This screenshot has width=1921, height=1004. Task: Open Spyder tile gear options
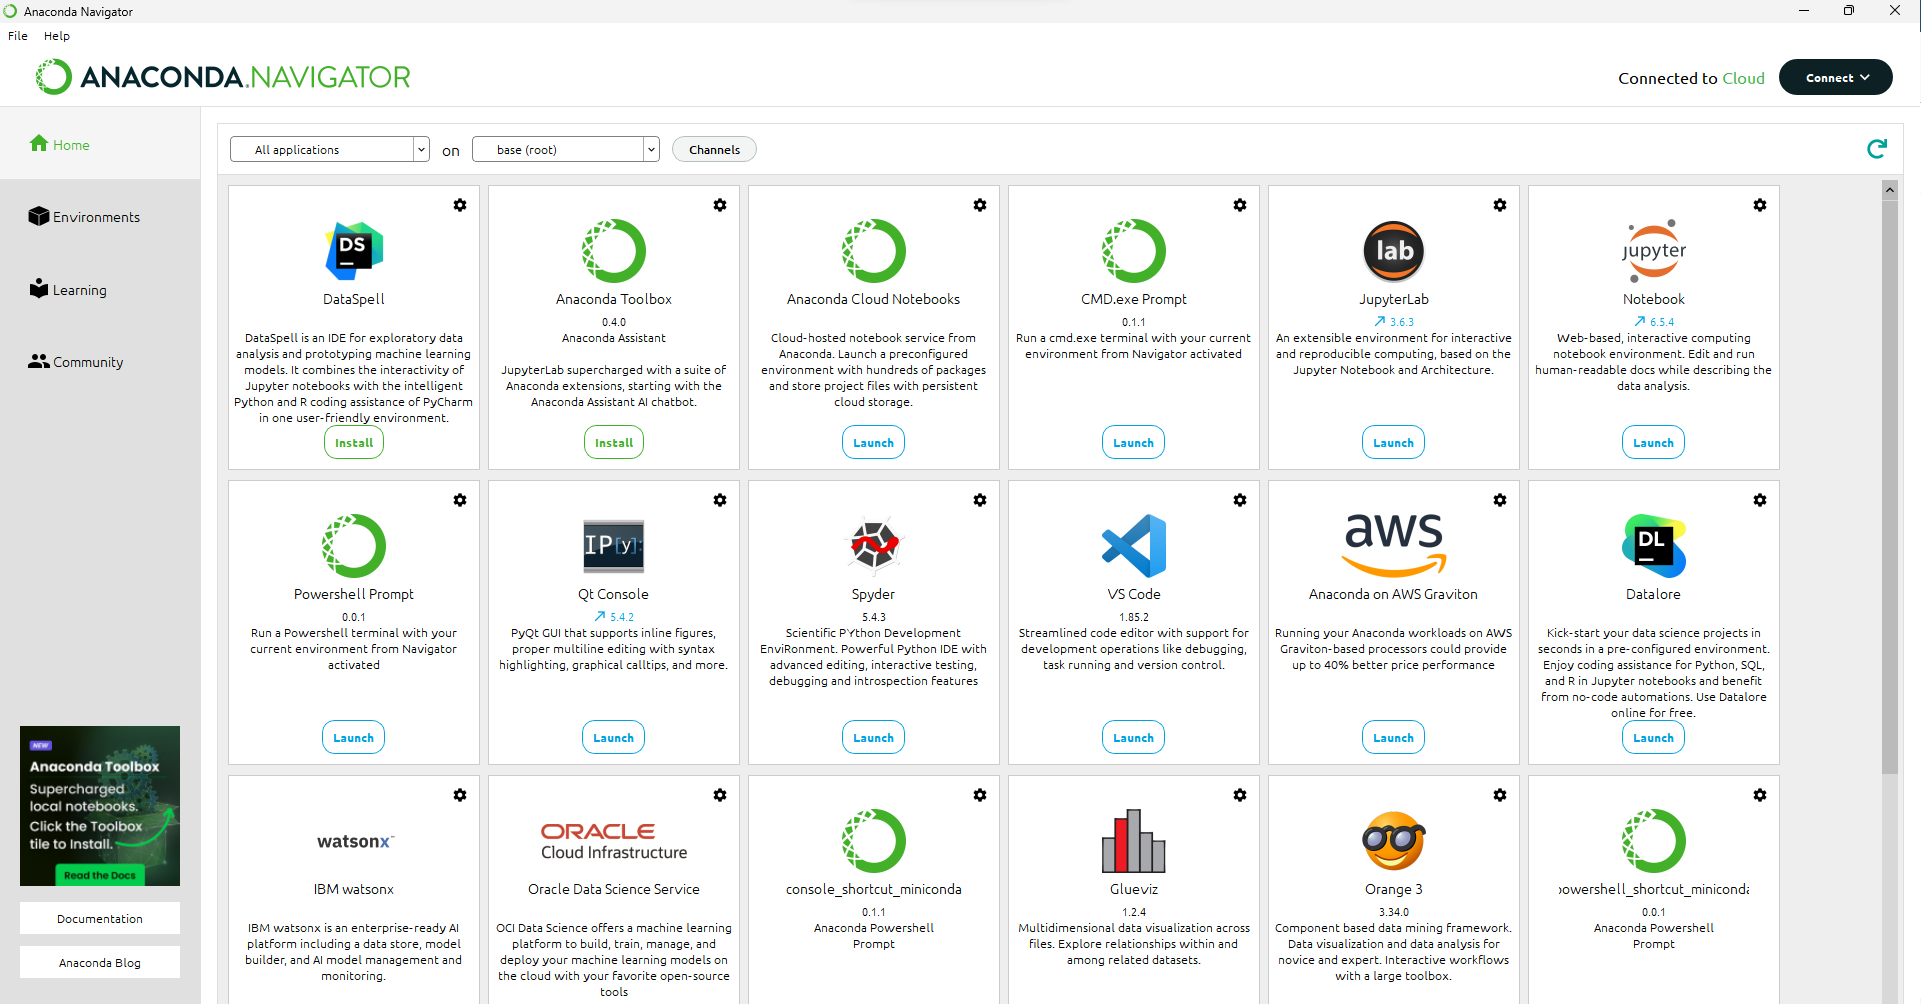coord(980,500)
